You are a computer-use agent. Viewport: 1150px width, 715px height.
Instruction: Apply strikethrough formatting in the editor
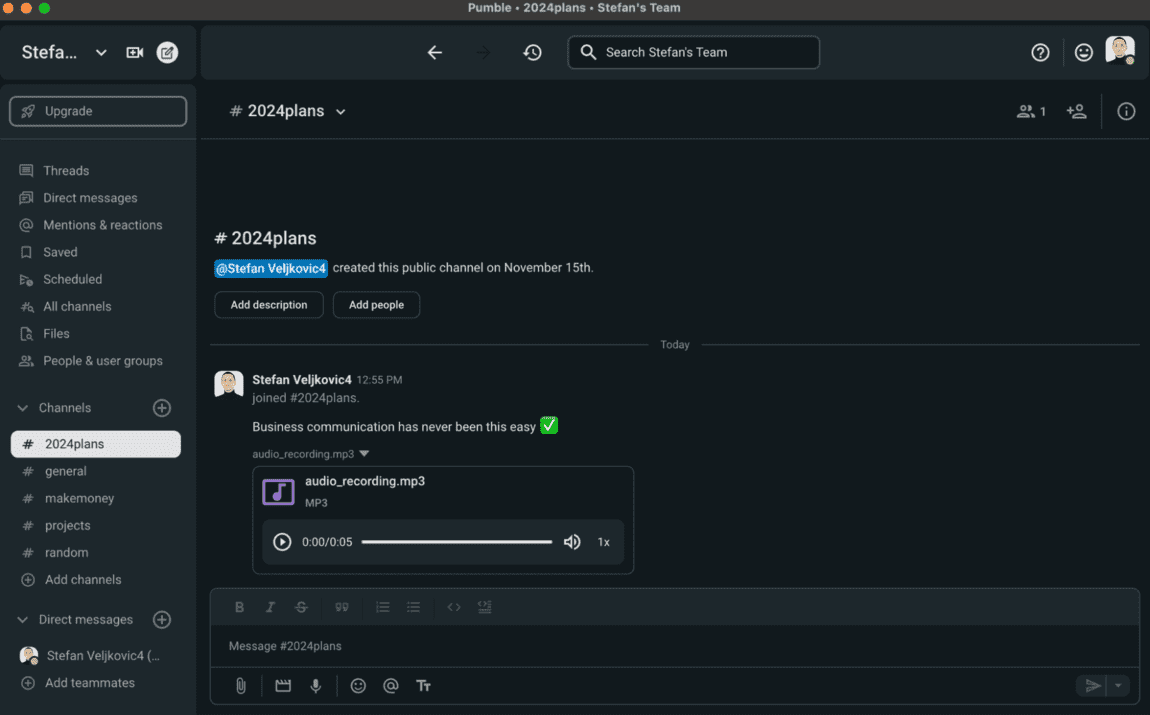click(x=301, y=607)
